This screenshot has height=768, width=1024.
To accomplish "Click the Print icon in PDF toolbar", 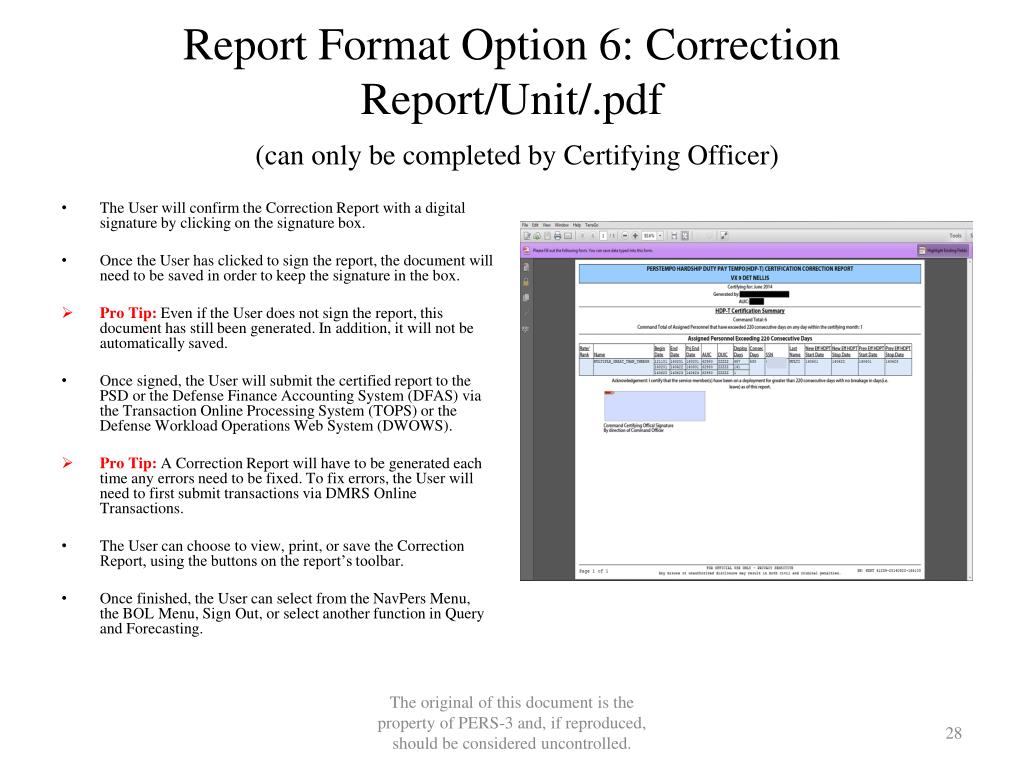I will point(558,236).
